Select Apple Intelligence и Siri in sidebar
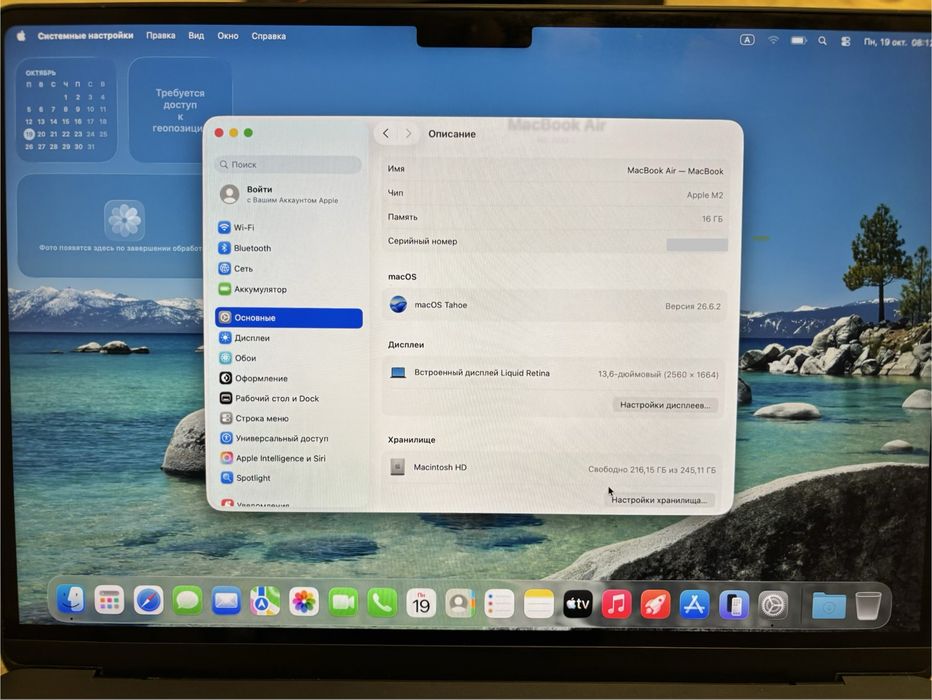The width and height of the screenshot is (932, 700). pyautogui.click(x=289, y=458)
